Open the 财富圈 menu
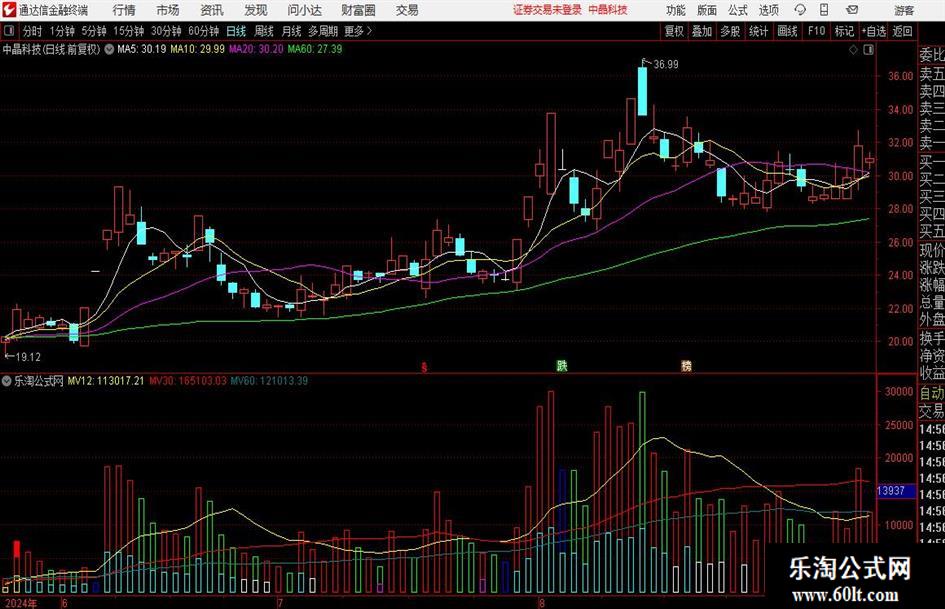Image resolution: width=945 pixels, height=609 pixels. (358, 10)
